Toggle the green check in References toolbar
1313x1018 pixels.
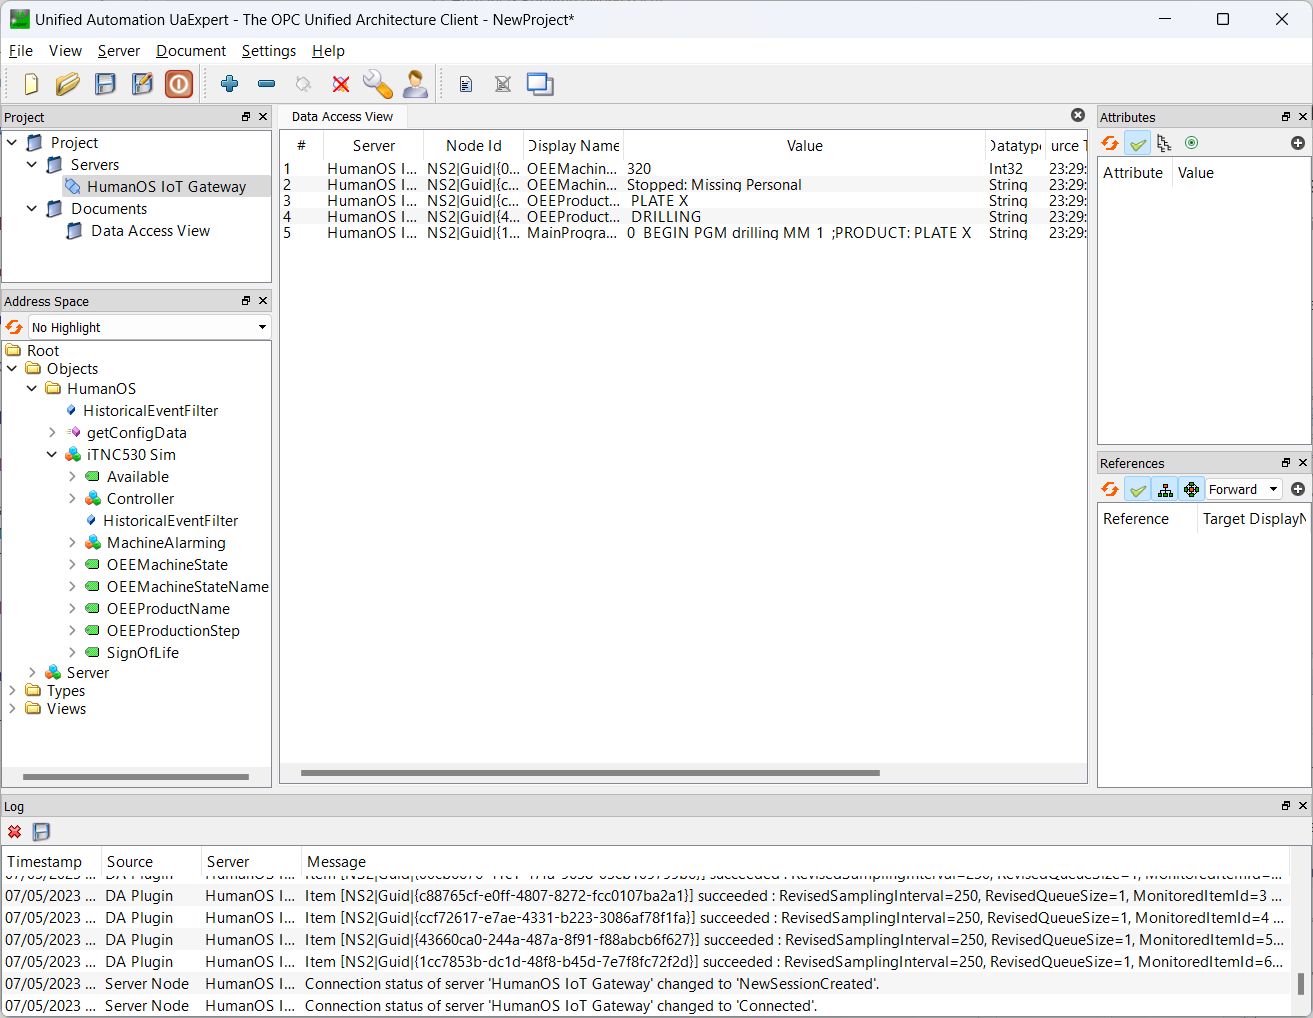pos(1138,489)
